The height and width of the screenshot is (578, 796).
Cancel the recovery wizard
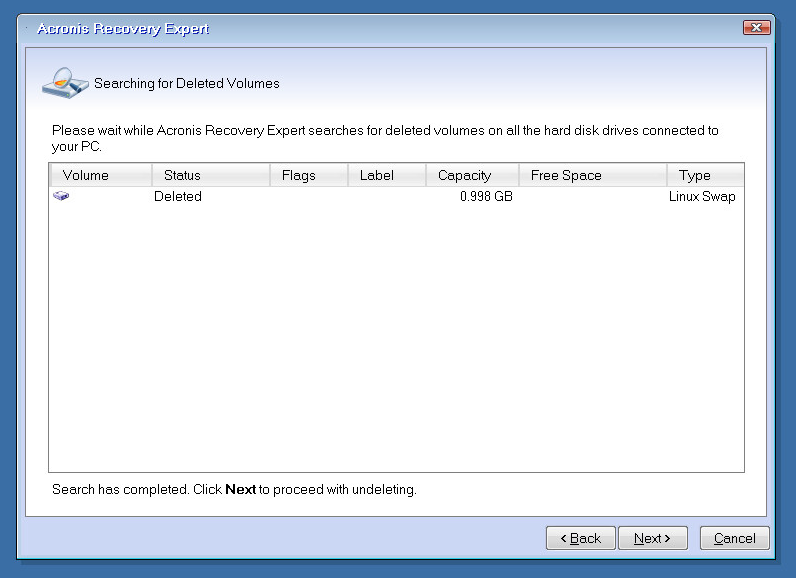(734, 538)
